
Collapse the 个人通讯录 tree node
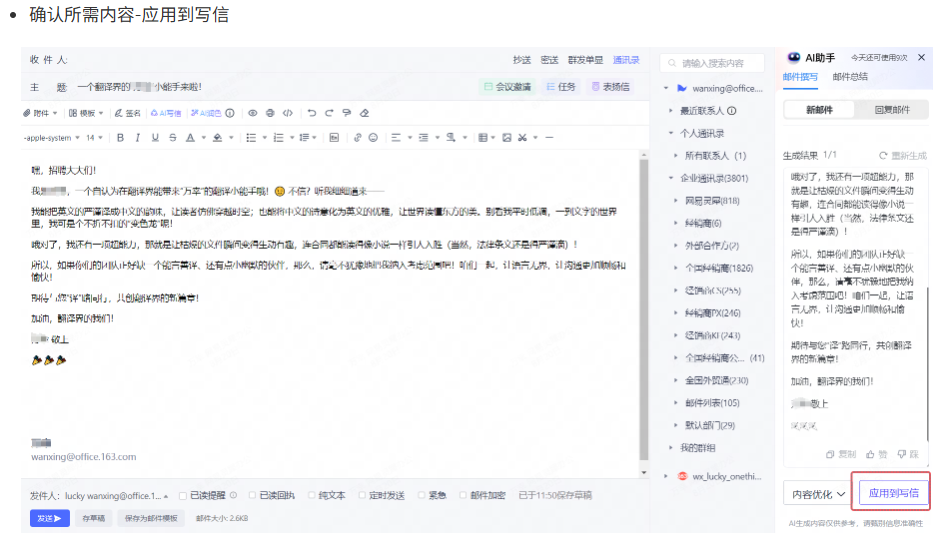click(x=671, y=133)
